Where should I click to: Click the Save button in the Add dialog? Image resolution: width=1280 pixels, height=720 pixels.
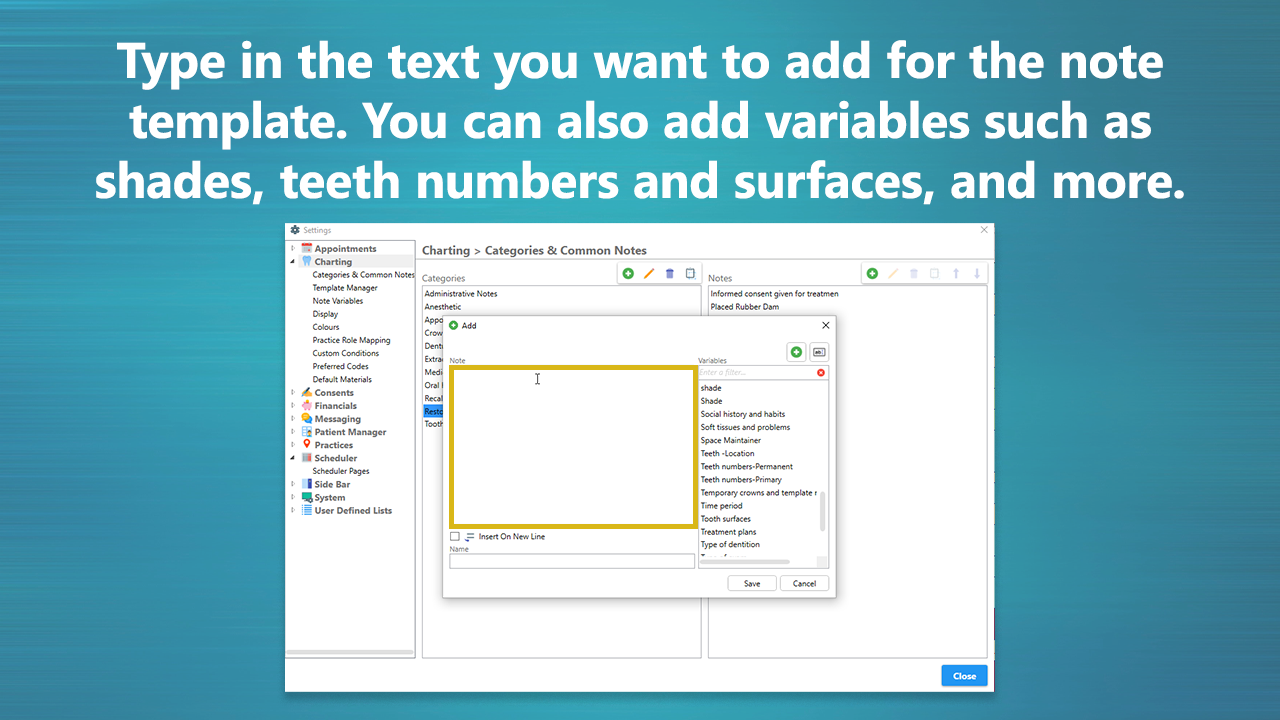pos(751,583)
